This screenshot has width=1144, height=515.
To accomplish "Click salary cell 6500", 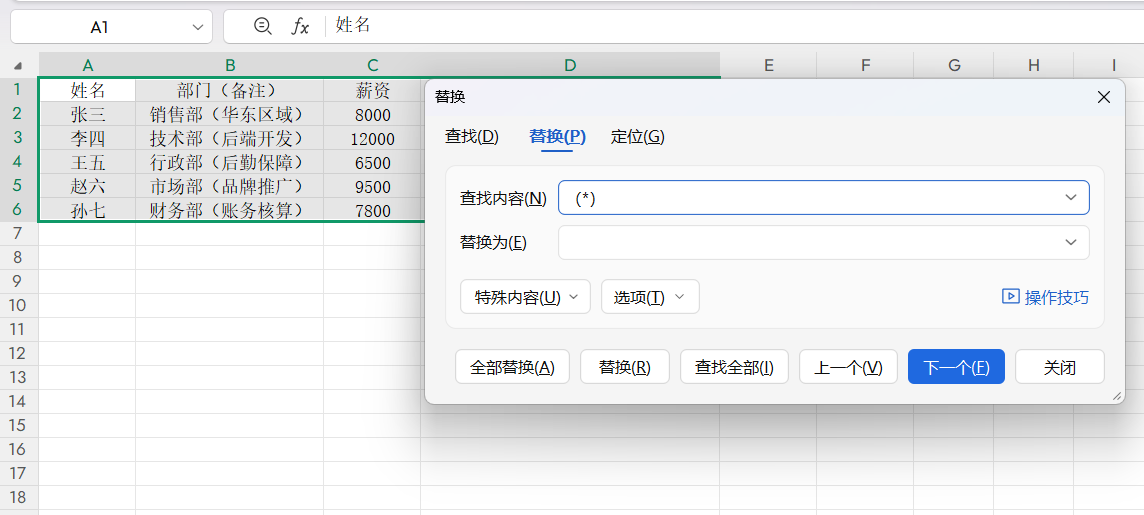I will click(x=372, y=163).
